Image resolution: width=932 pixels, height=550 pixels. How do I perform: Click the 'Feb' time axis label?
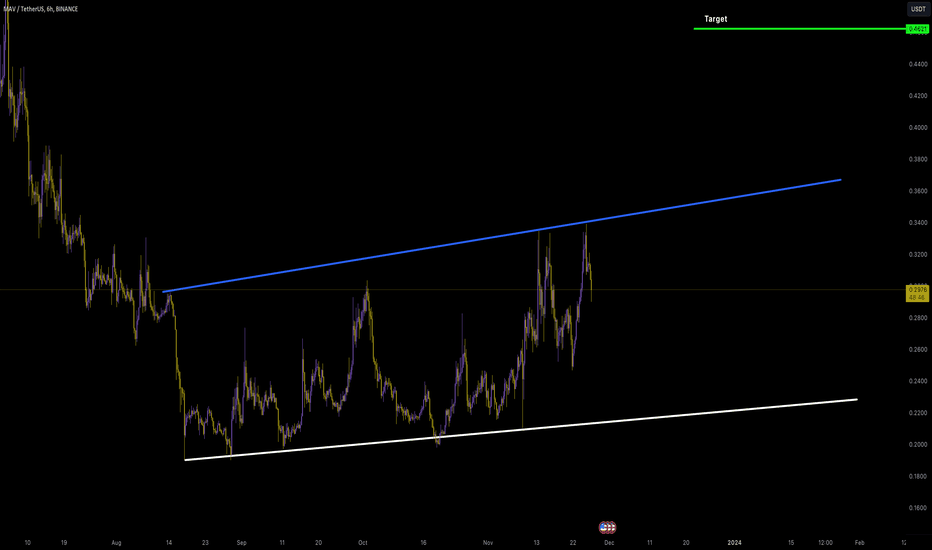tap(859, 543)
